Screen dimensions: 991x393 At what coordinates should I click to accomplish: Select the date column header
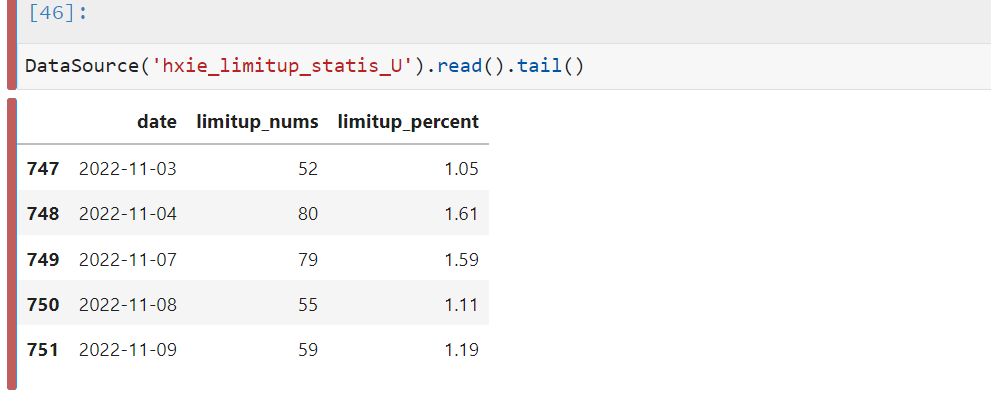pyautogui.click(x=157, y=122)
